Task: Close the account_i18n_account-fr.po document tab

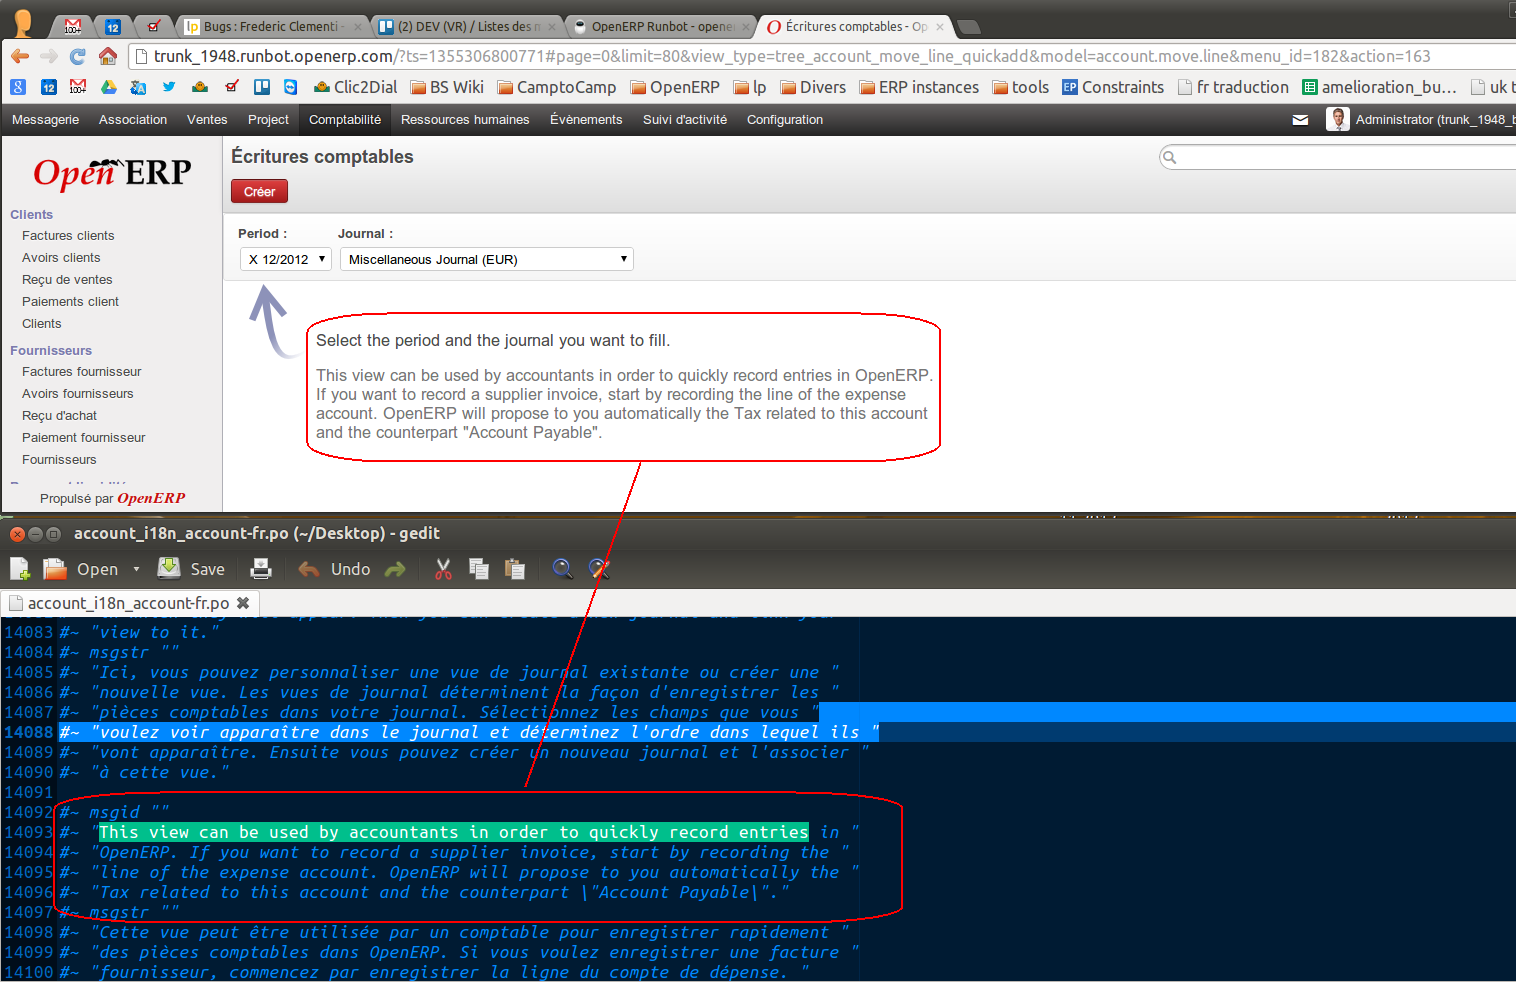Action: click(243, 603)
